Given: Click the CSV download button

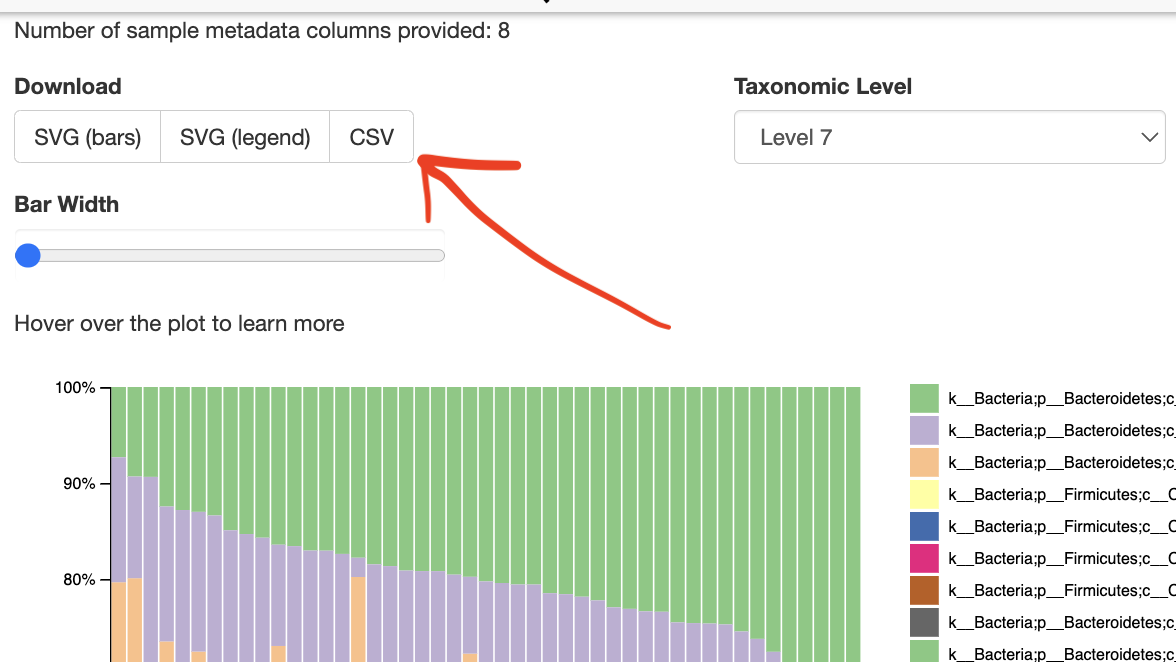Looking at the screenshot, I should tap(371, 137).
